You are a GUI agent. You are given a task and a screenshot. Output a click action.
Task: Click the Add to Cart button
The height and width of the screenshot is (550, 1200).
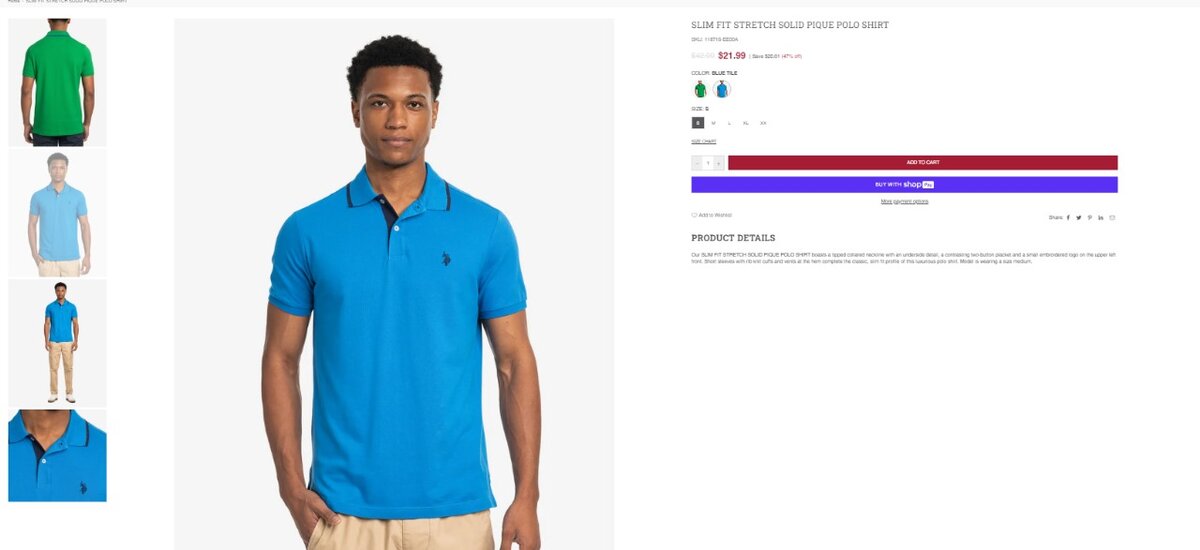[x=923, y=162]
